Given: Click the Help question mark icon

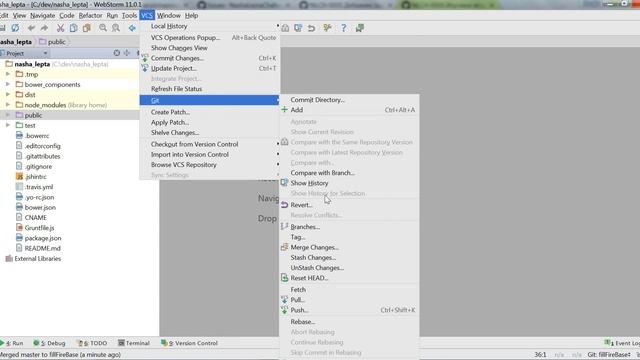Looking at the screenshot, I should pos(344,28).
